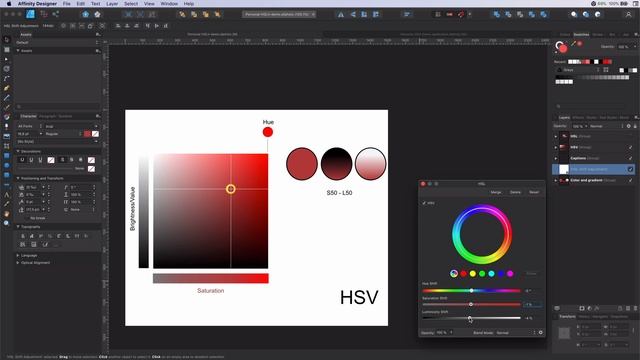Switch to the Export Persona icon
This screenshot has width=640, height=360.
[x=56, y=14]
